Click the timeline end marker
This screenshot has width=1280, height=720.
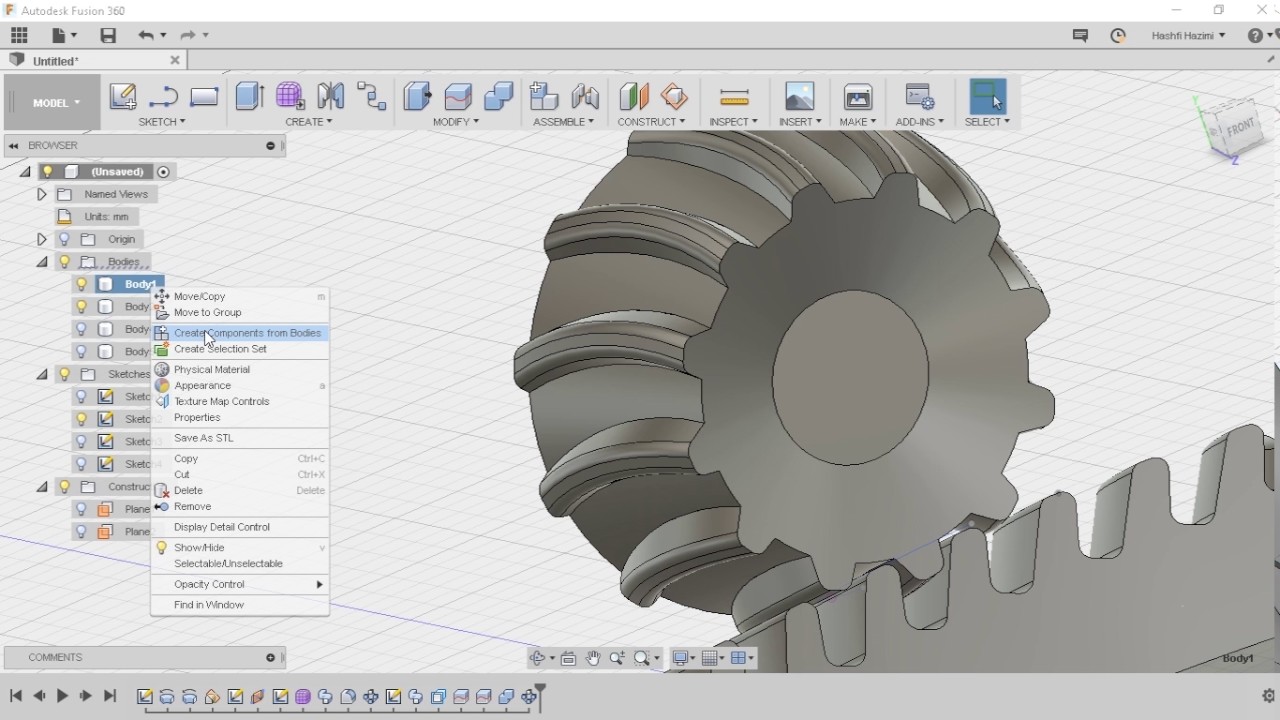point(540,697)
